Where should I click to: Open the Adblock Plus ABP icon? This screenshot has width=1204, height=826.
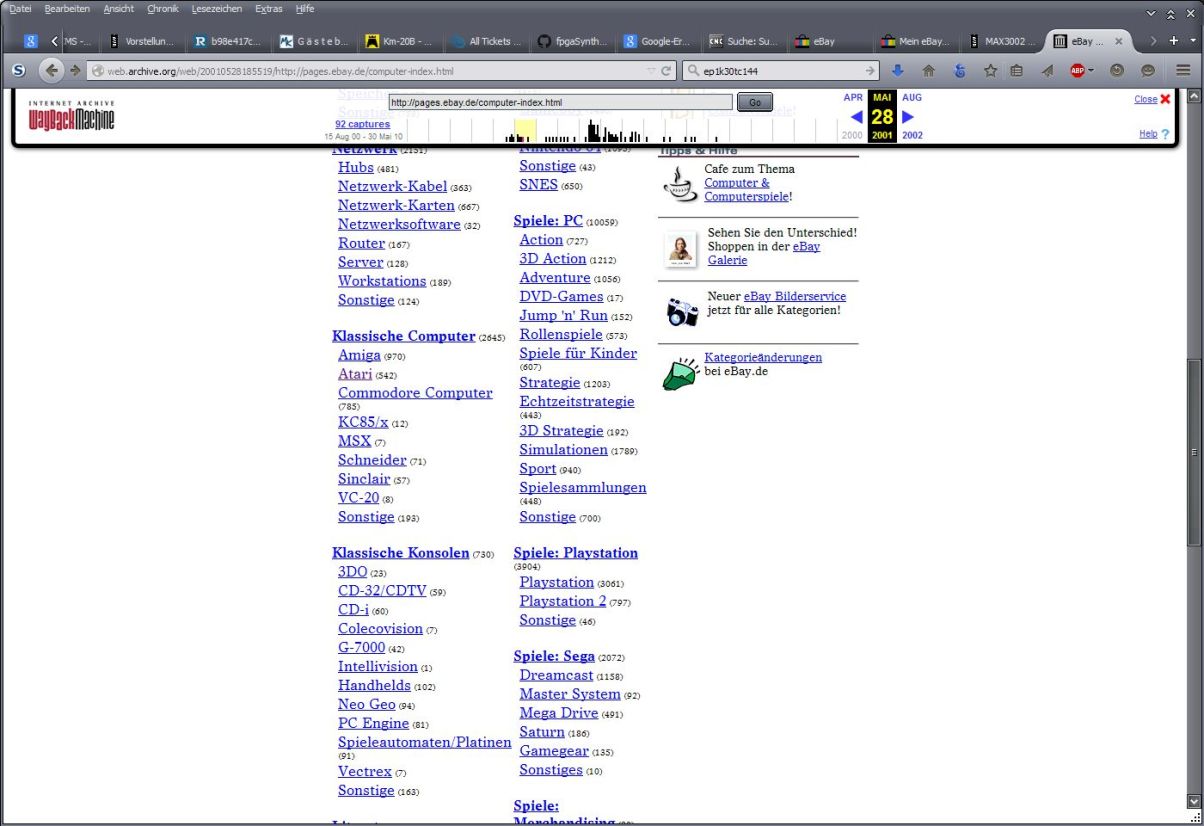tap(1078, 71)
